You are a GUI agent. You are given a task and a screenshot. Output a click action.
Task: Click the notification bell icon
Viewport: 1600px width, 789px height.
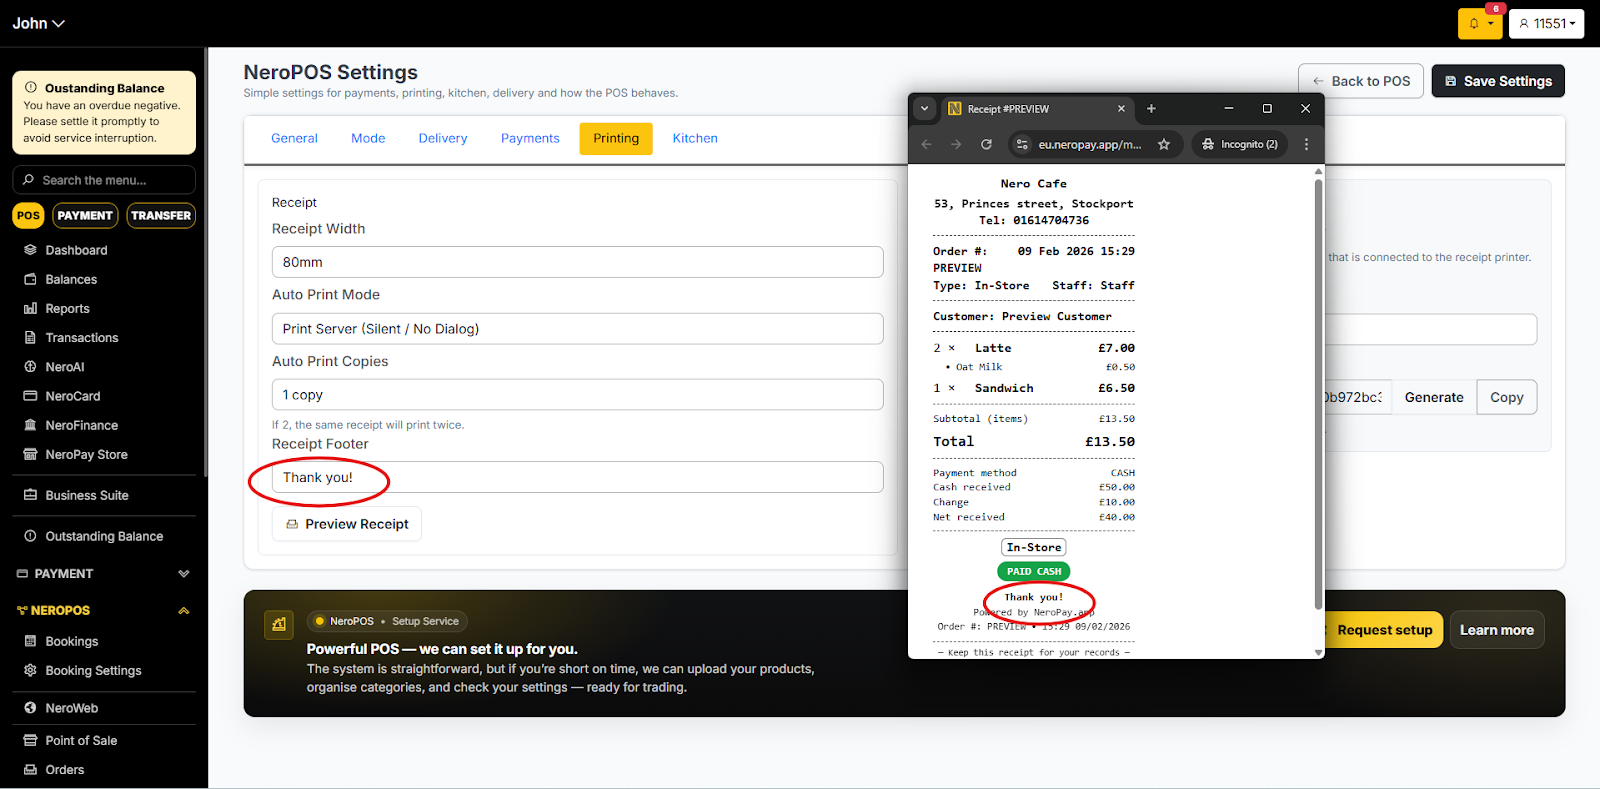(x=1474, y=24)
